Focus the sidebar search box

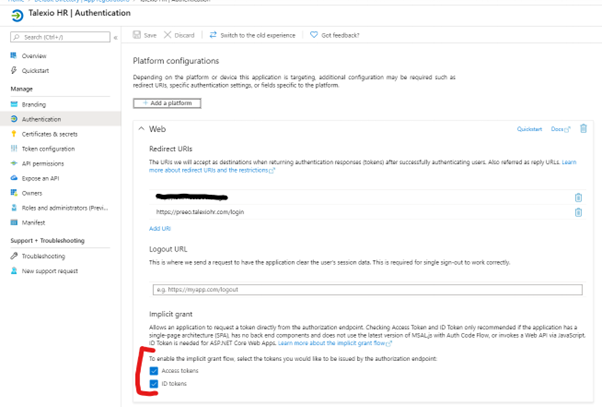[x=60, y=37]
